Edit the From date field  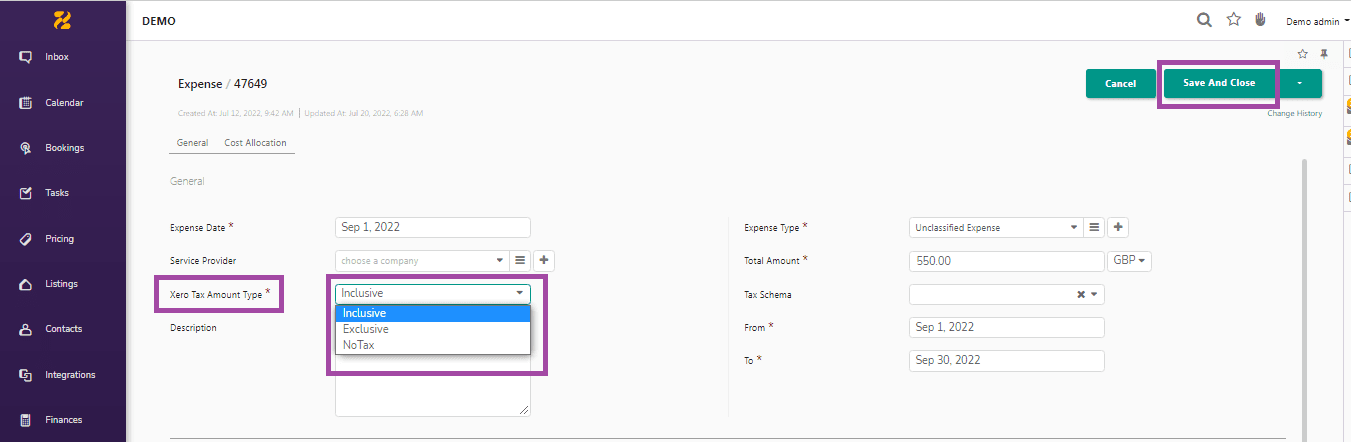1006,327
